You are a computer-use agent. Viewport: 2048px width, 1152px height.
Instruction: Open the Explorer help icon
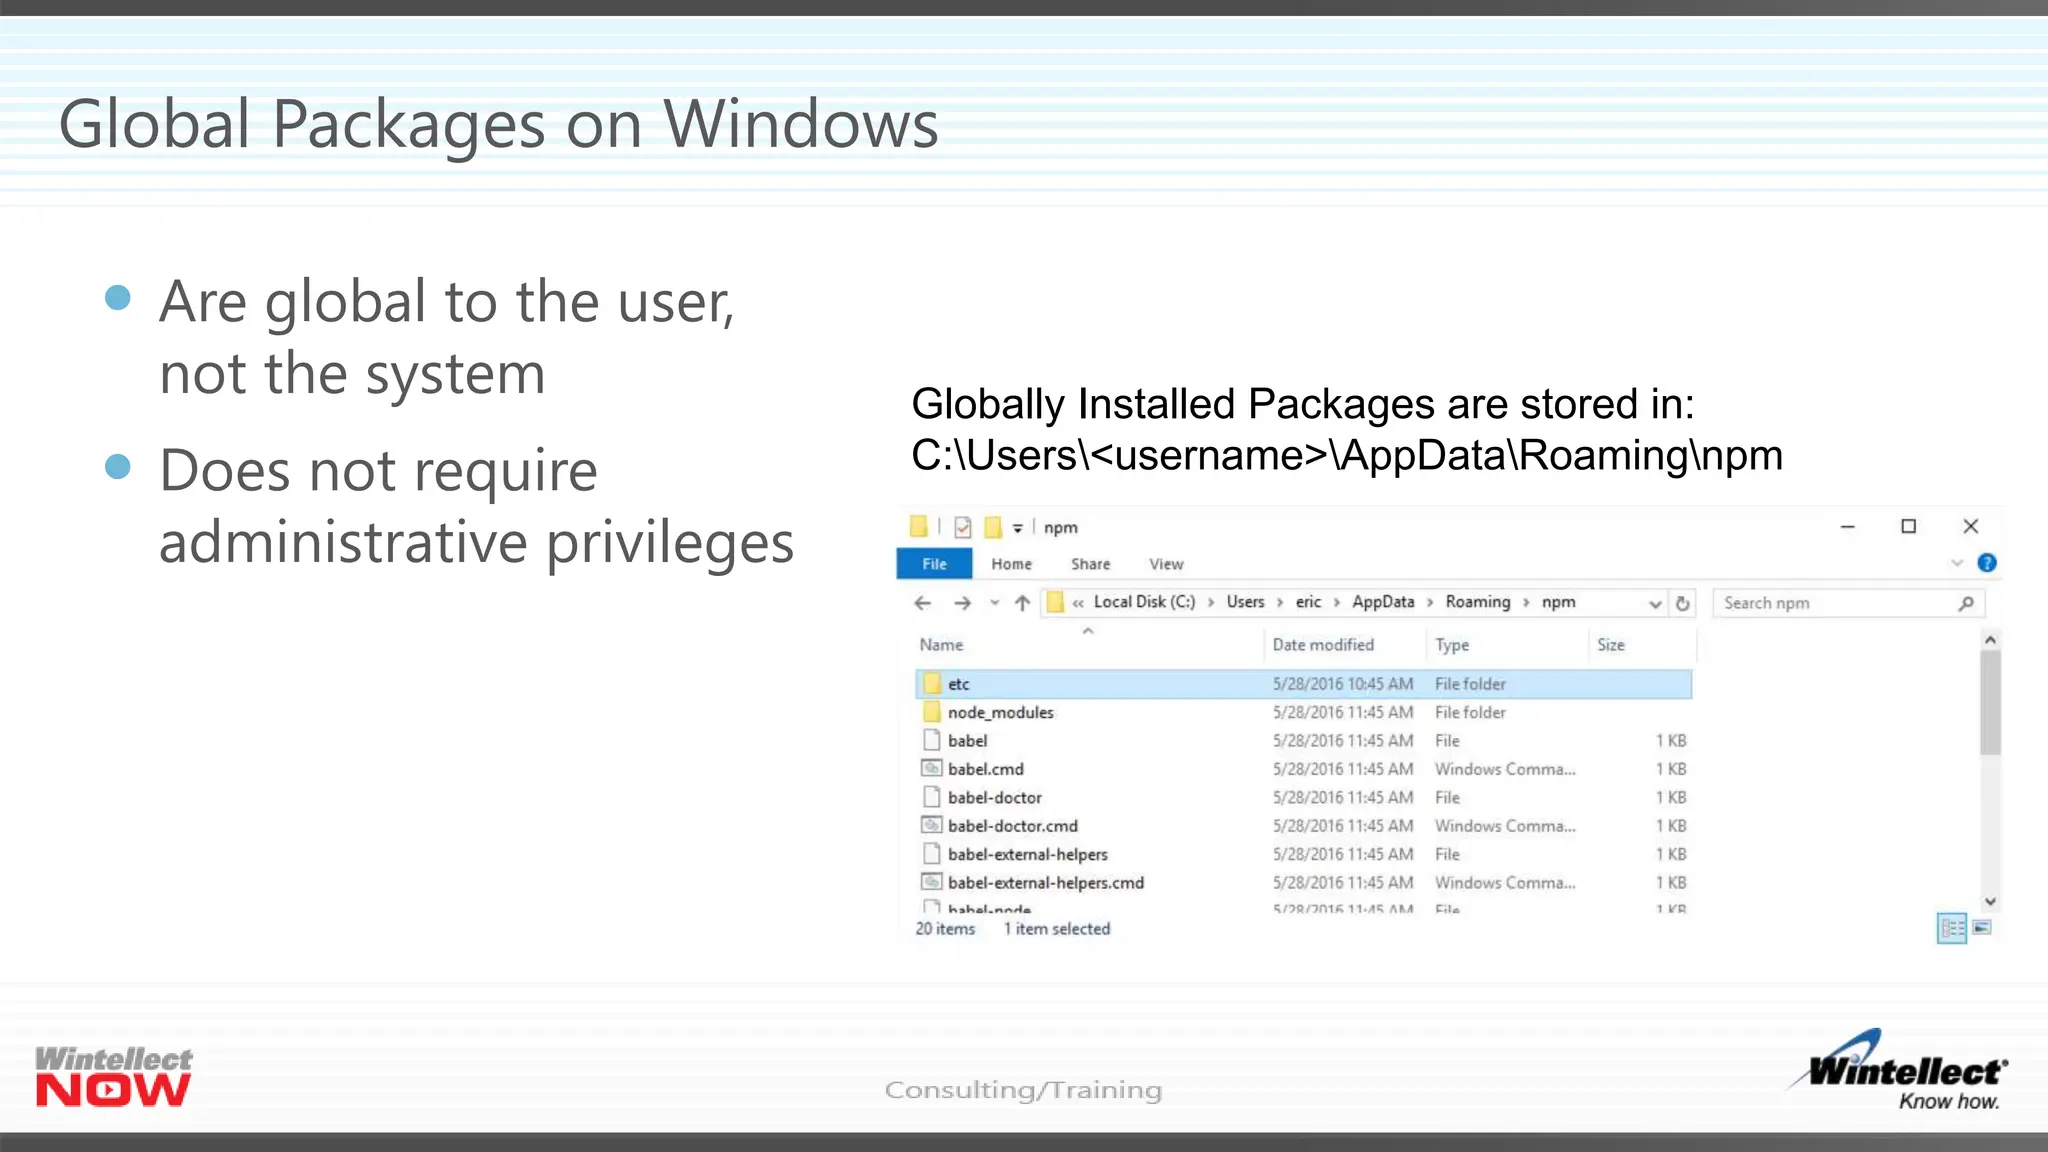pos(1987,563)
